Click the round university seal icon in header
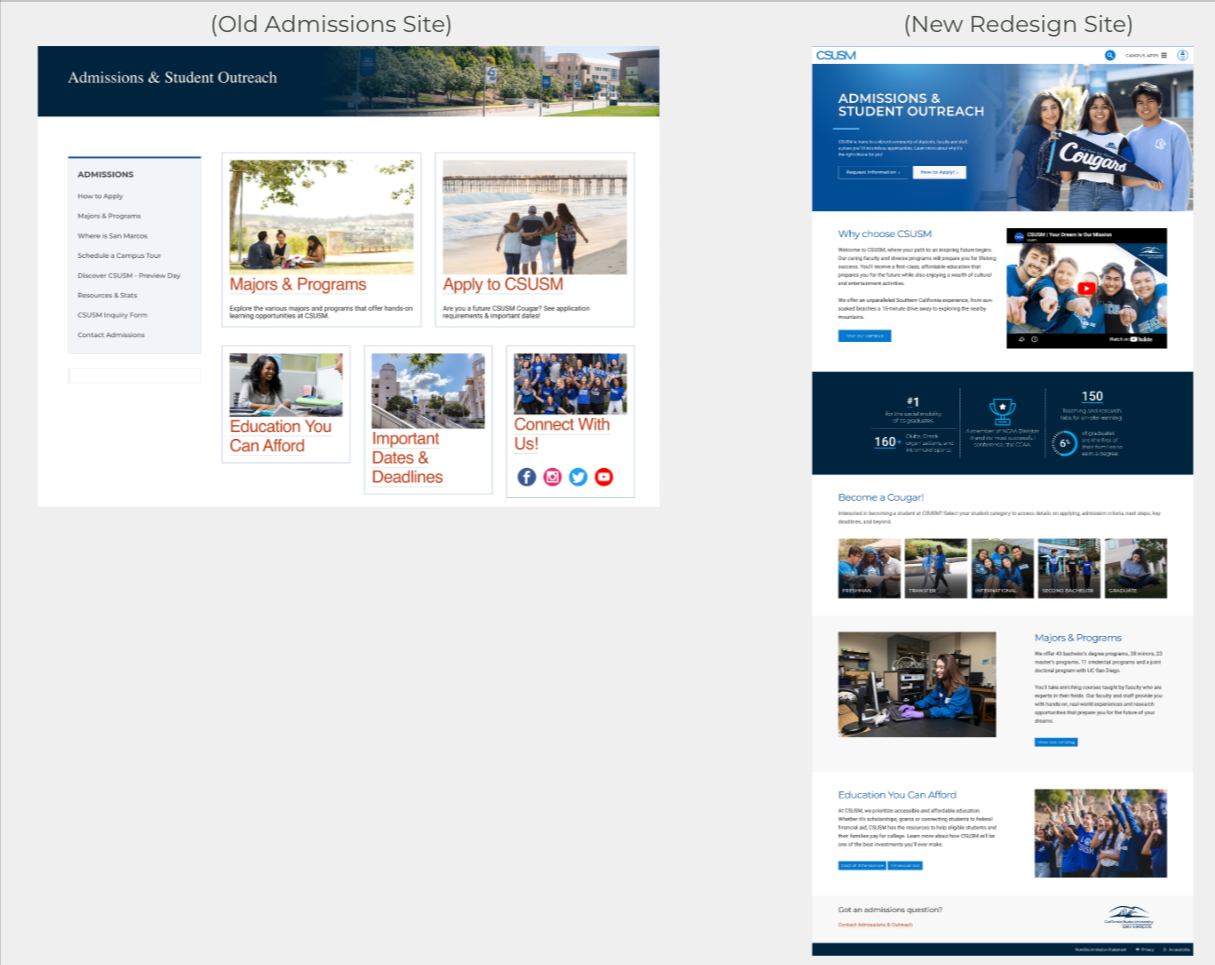1215x965 pixels. click(1183, 55)
